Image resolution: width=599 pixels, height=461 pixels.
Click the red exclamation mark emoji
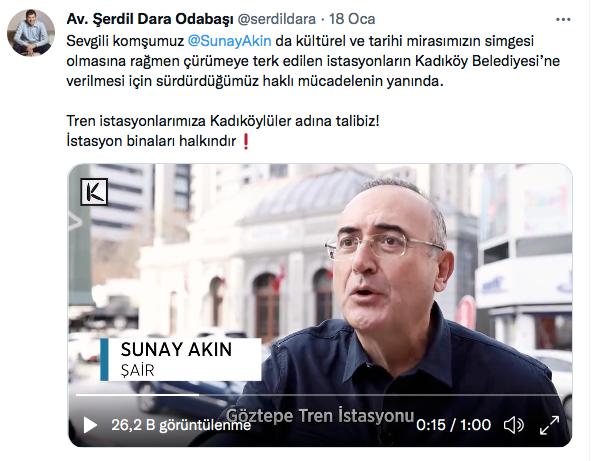pos(246,141)
